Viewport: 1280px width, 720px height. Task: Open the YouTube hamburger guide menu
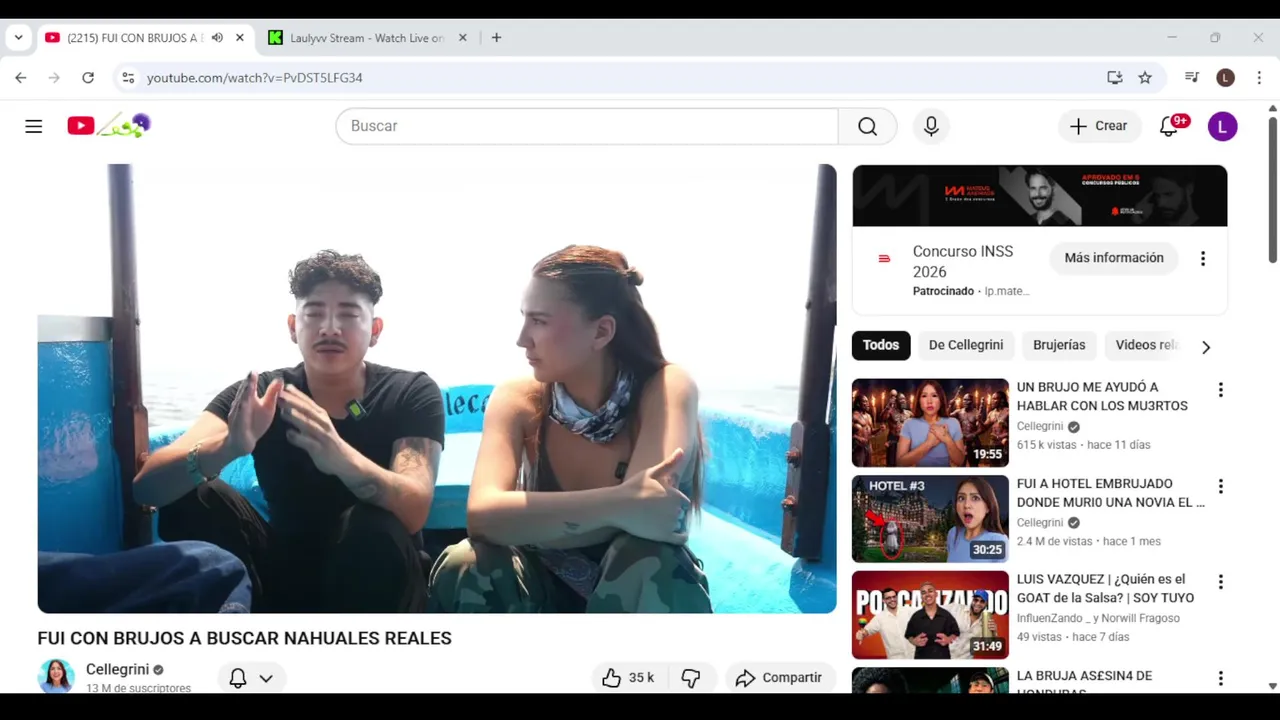tap(34, 126)
